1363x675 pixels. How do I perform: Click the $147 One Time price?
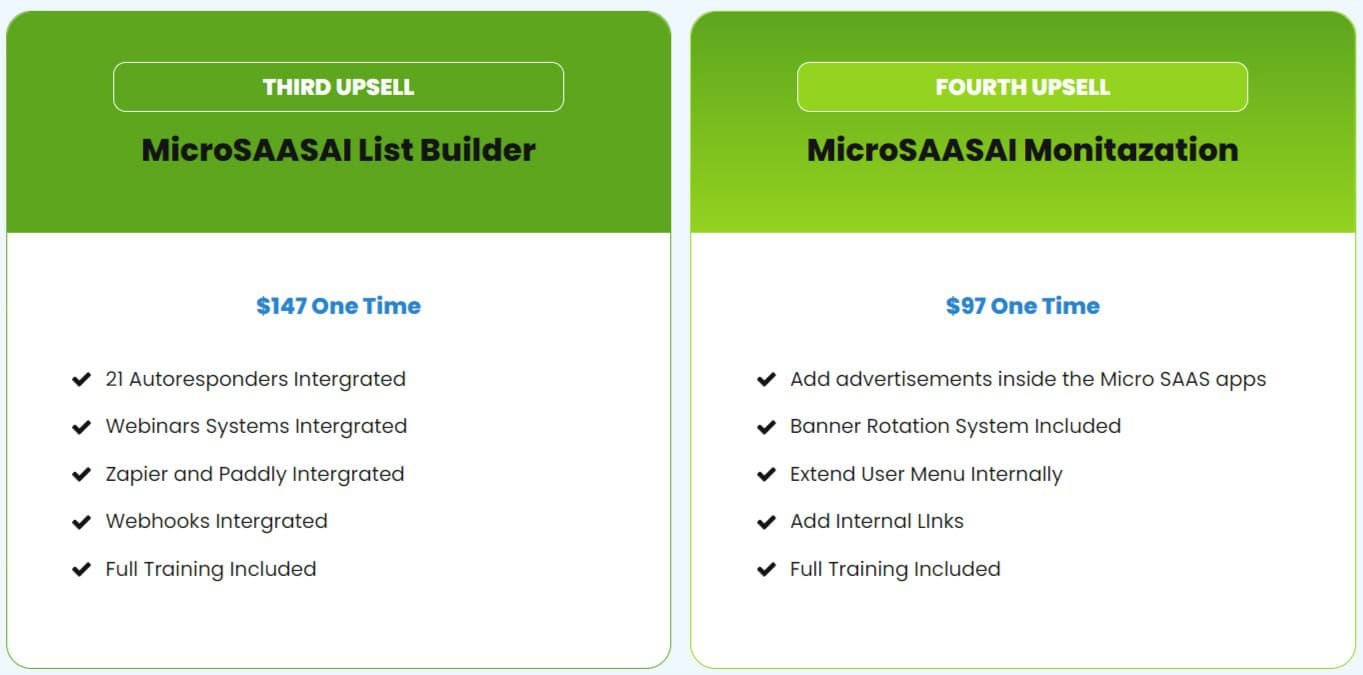(338, 306)
